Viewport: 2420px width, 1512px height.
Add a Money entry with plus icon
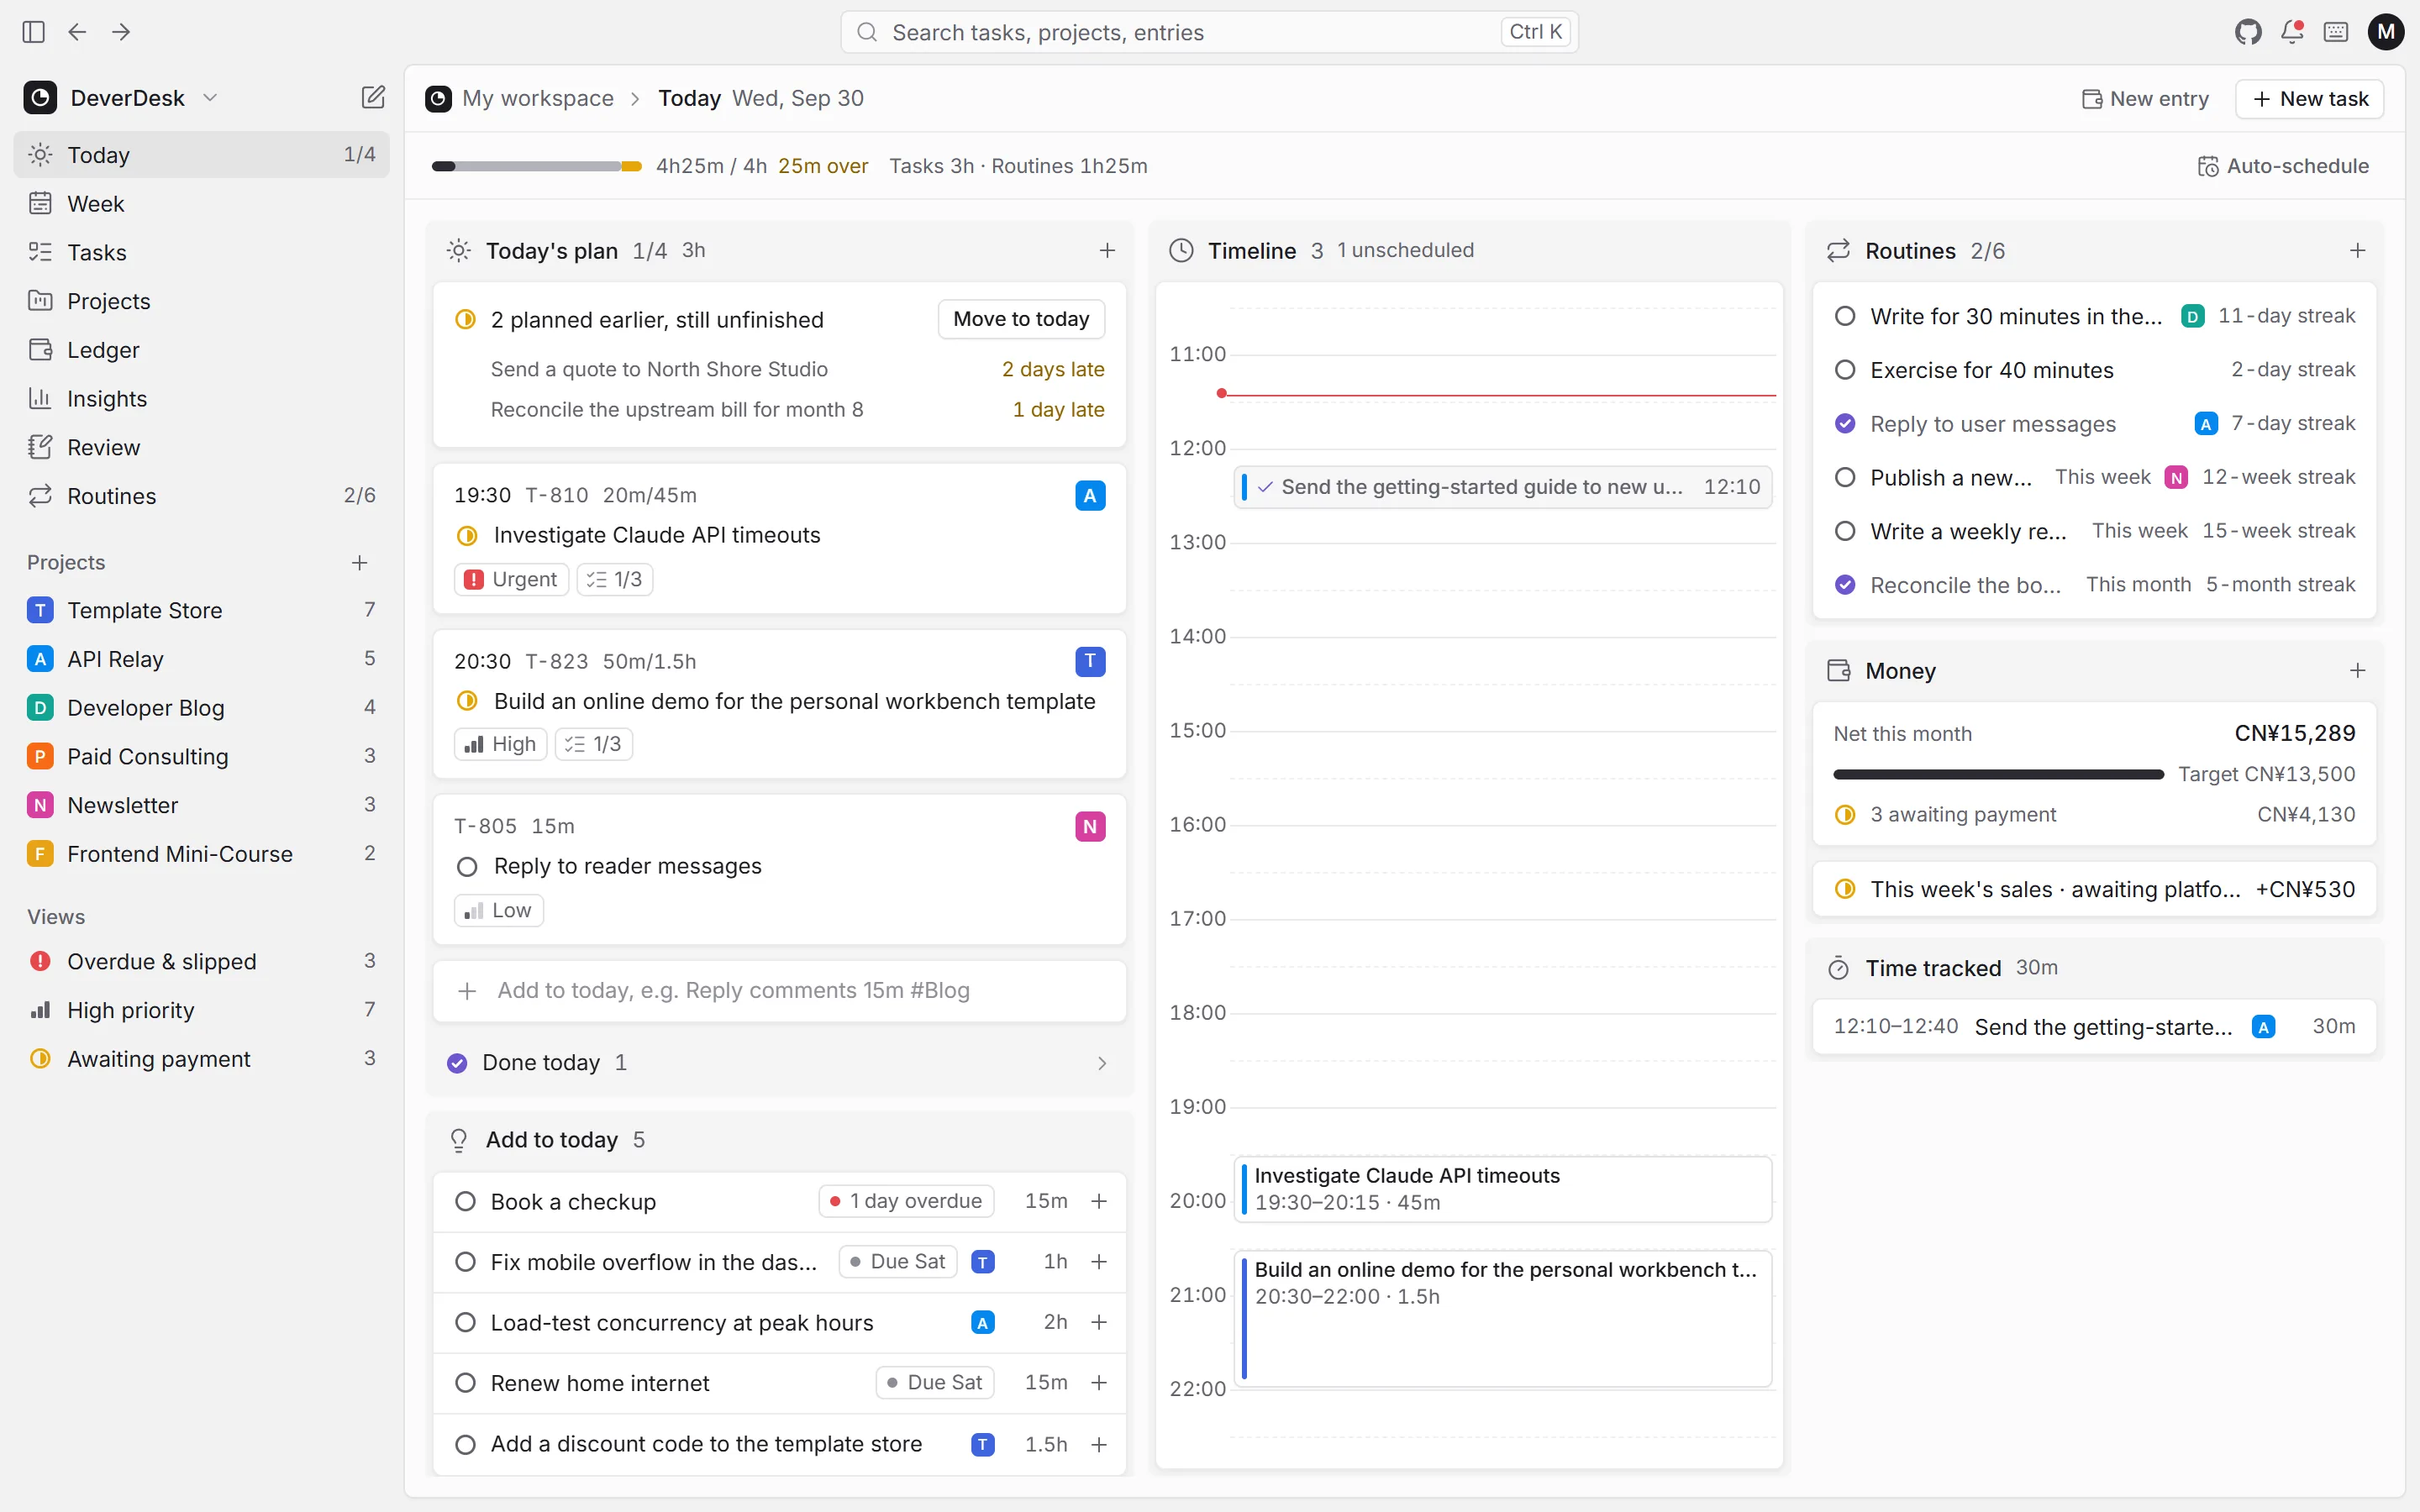click(2357, 670)
